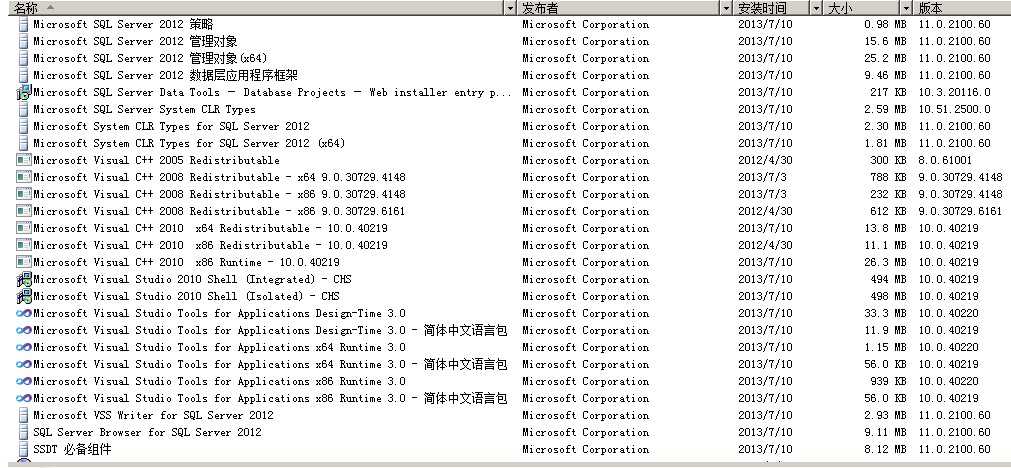Image resolution: width=1011 pixels, height=468 pixels.
Task: Click the version value 8.0.61001
Action: coord(945,161)
